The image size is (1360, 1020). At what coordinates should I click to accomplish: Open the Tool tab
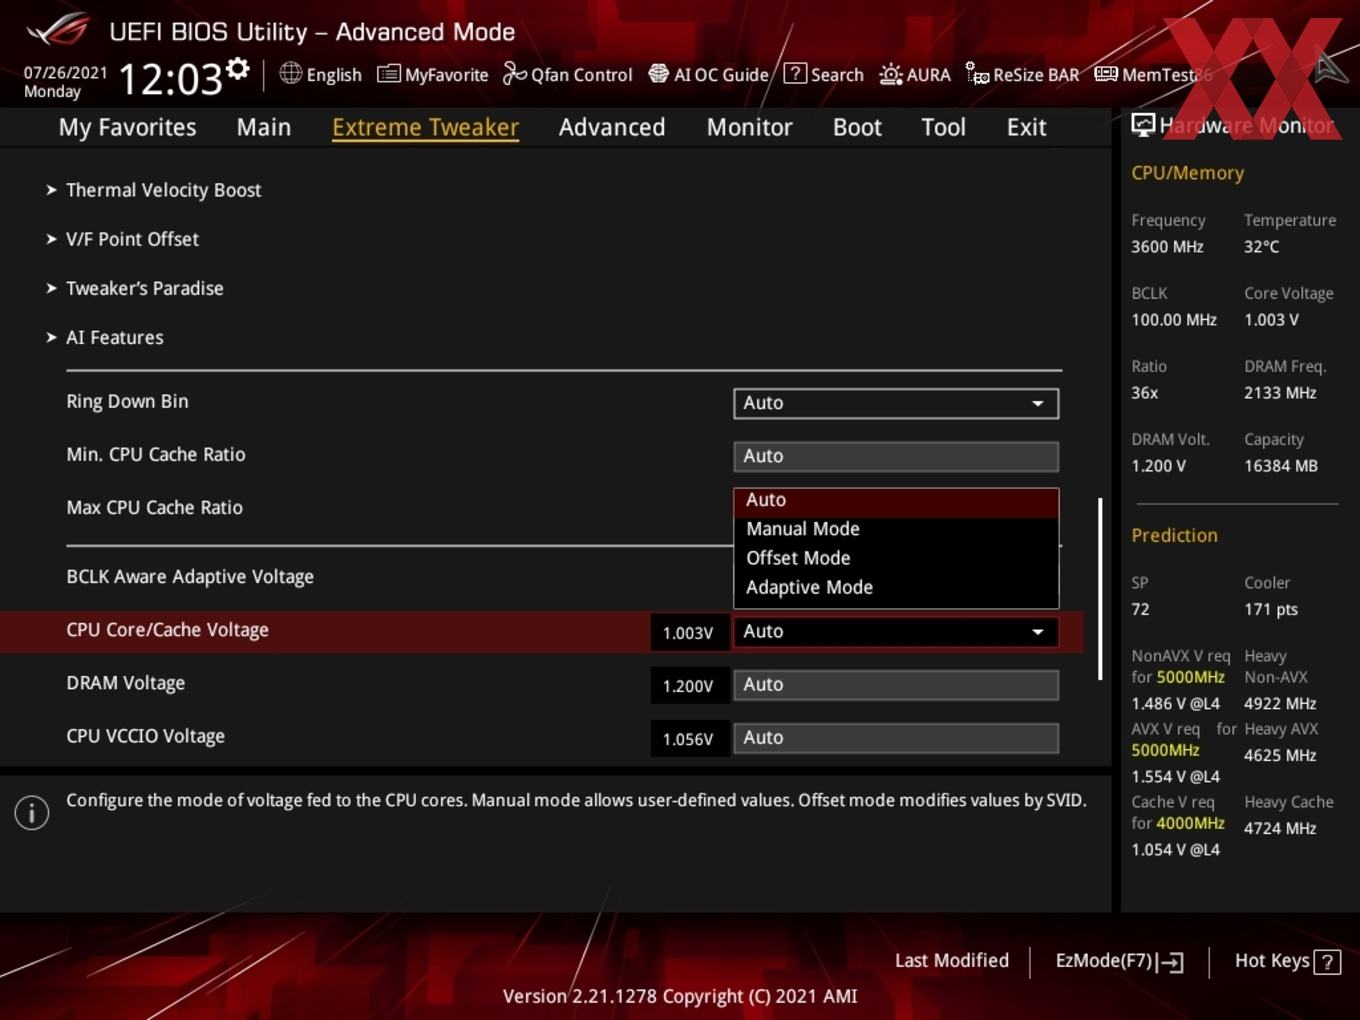(x=943, y=127)
